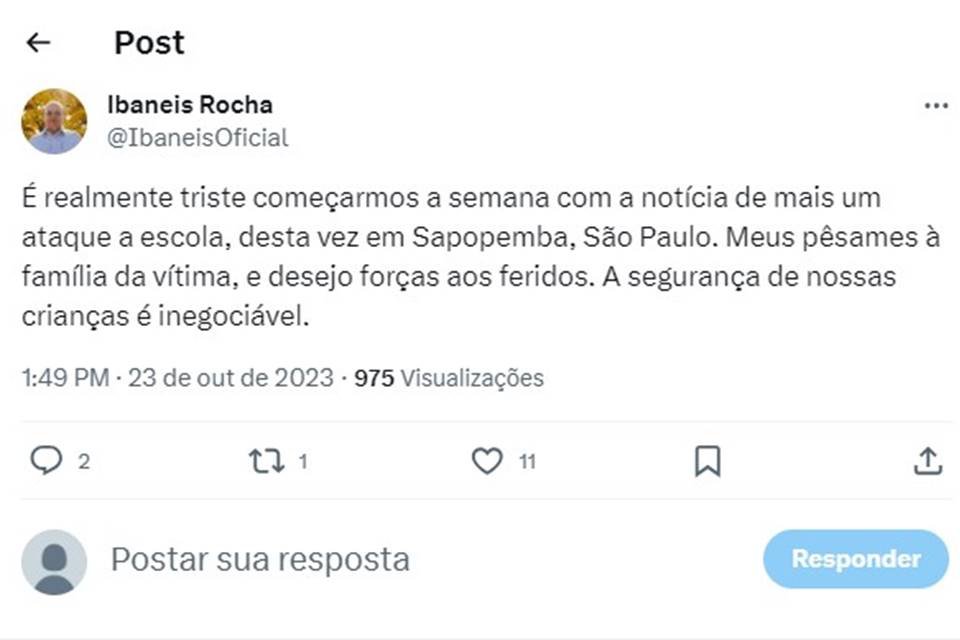Click the gray user avatar placeholder
The height and width of the screenshot is (640, 960).
(x=54, y=561)
